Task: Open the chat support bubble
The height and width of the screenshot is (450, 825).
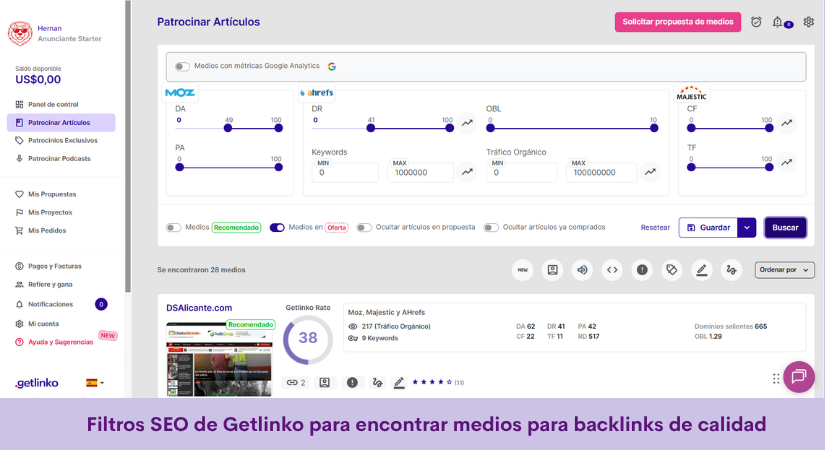Action: tap(799, 376)
